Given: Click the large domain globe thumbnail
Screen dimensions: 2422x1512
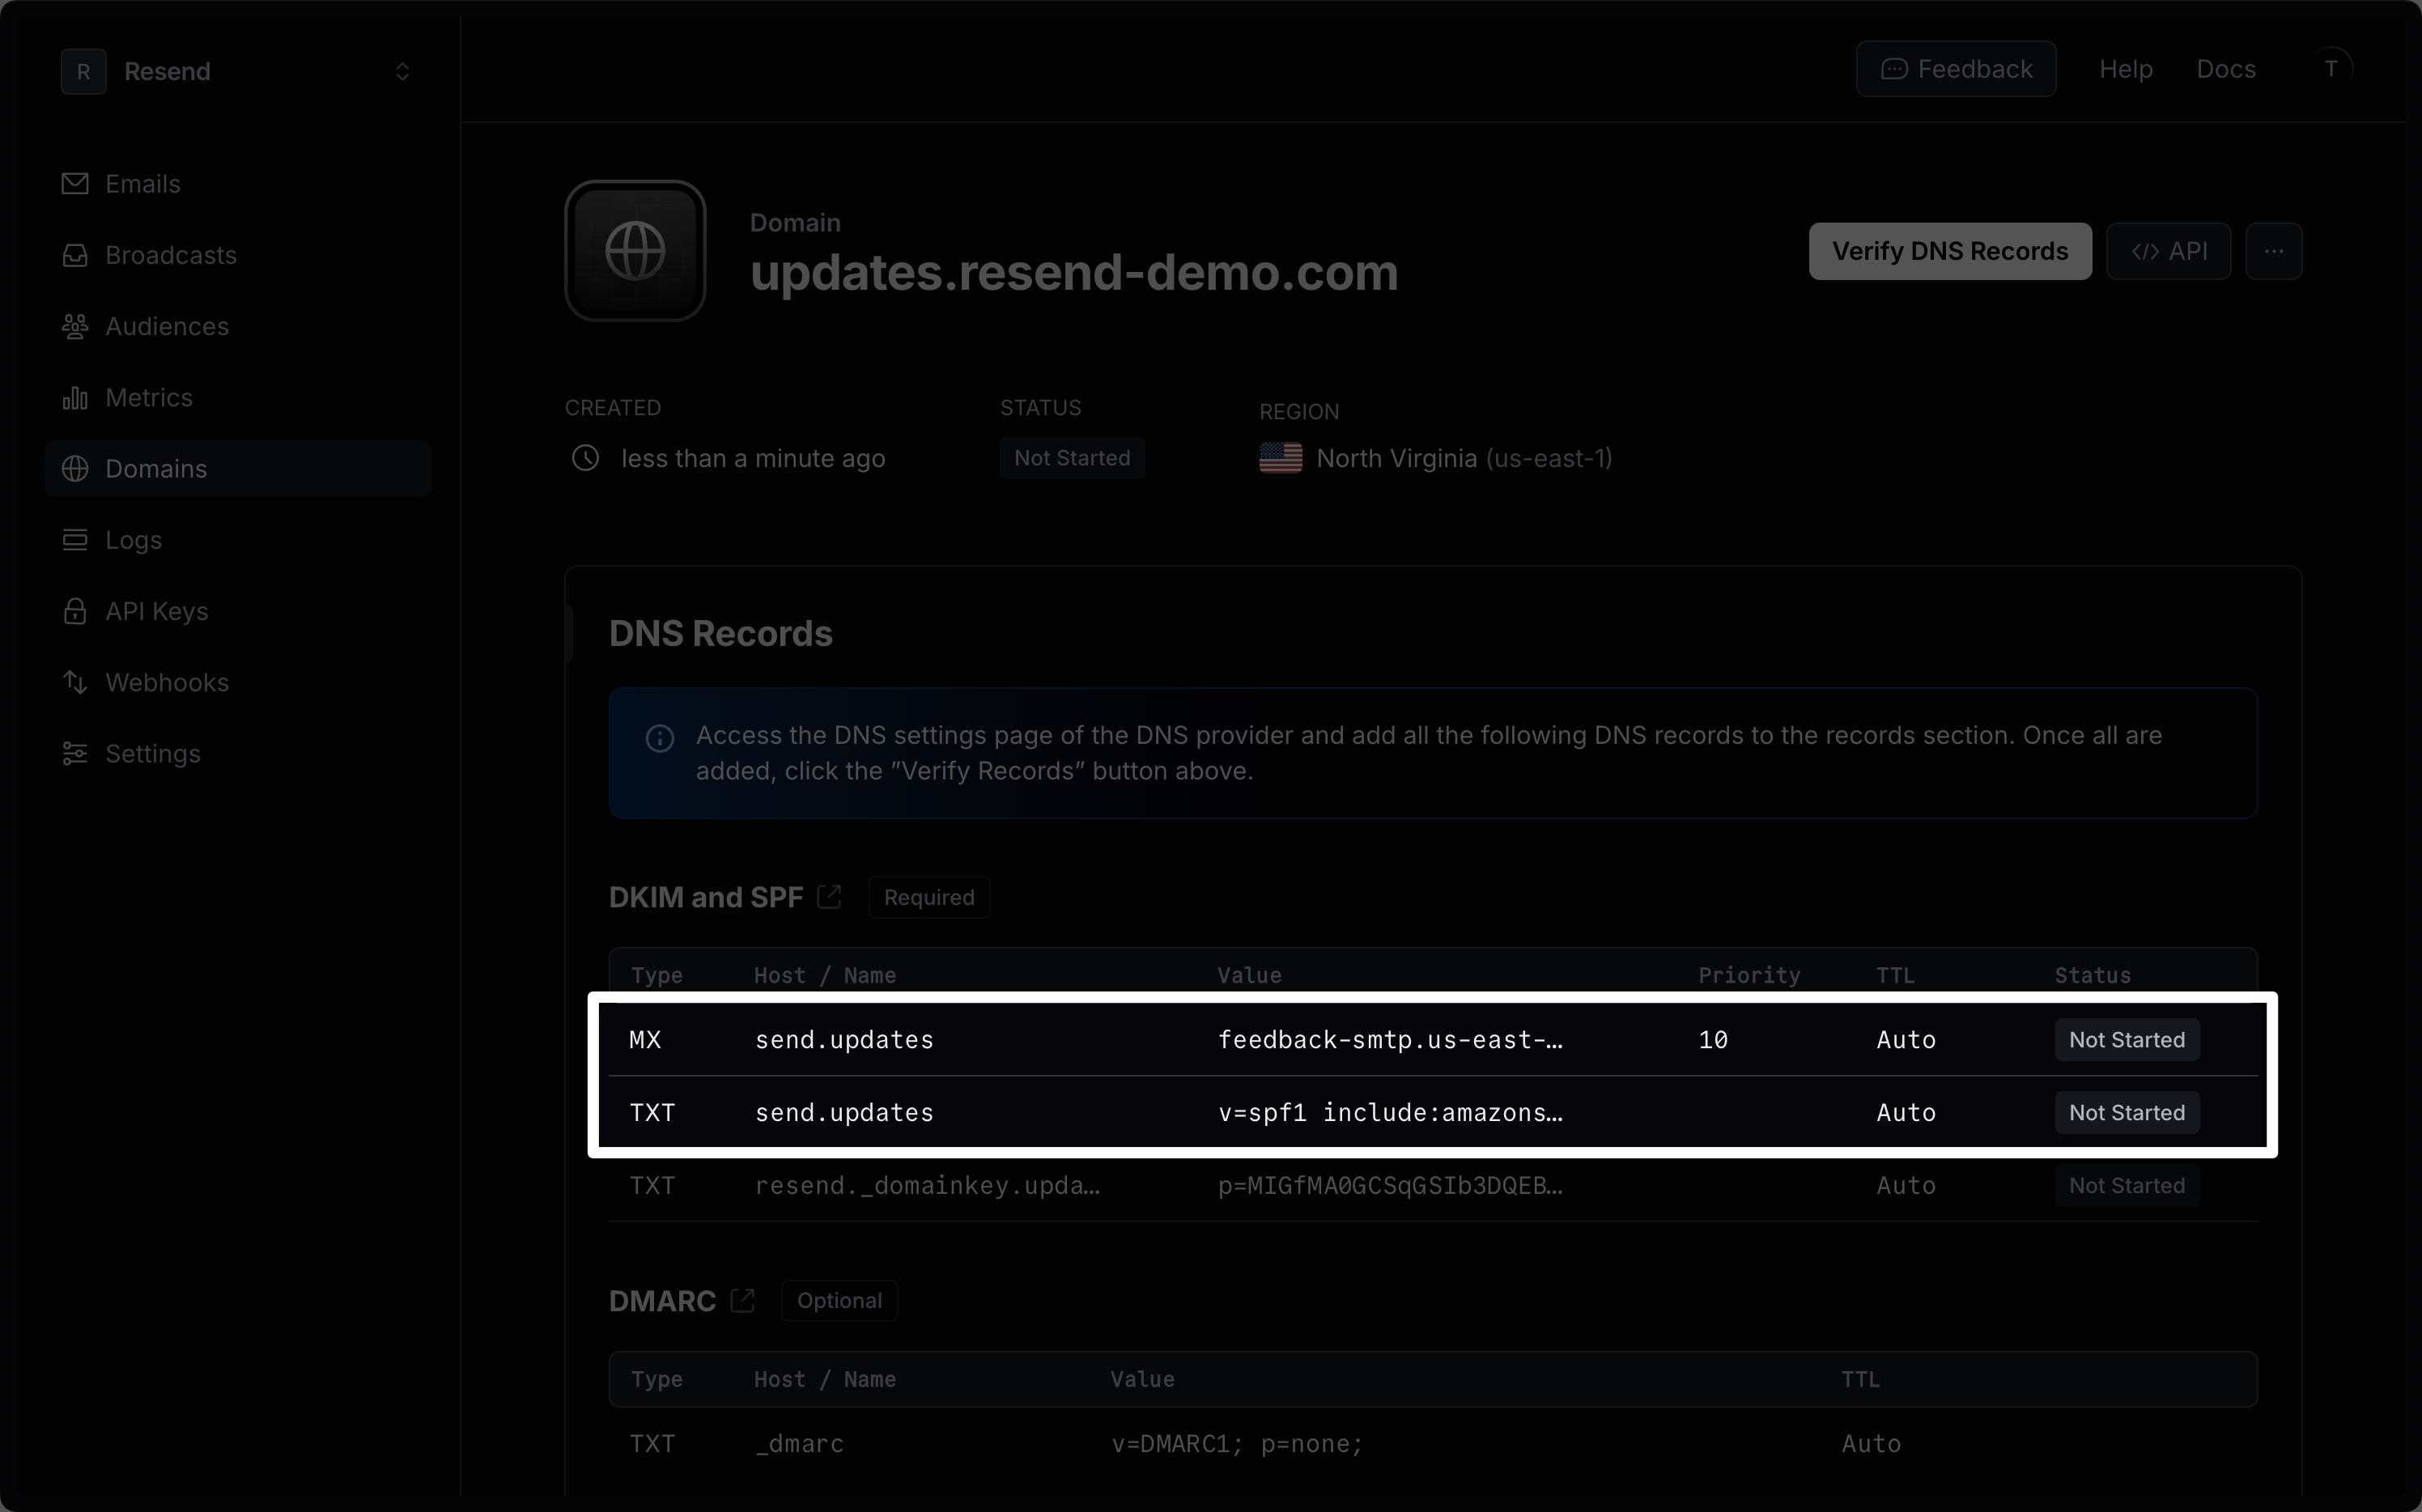Looking at the screenshot, I should (x=635, y=251).
